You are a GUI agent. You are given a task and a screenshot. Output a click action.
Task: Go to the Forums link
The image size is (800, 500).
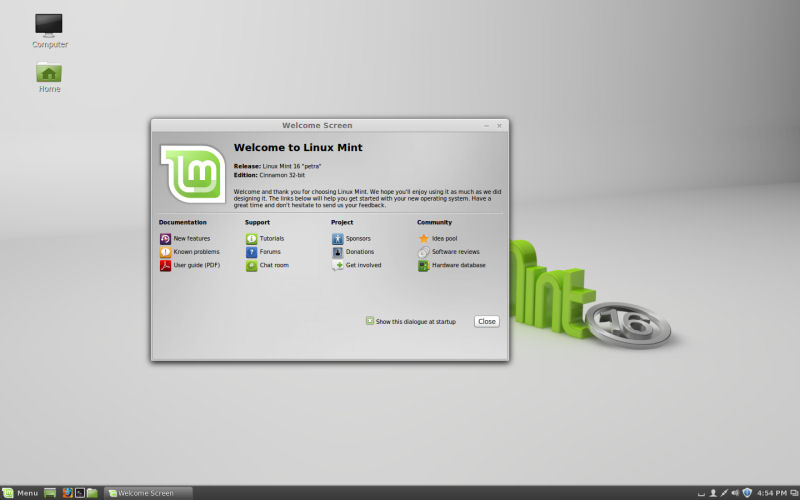click(x=270, y=252)
